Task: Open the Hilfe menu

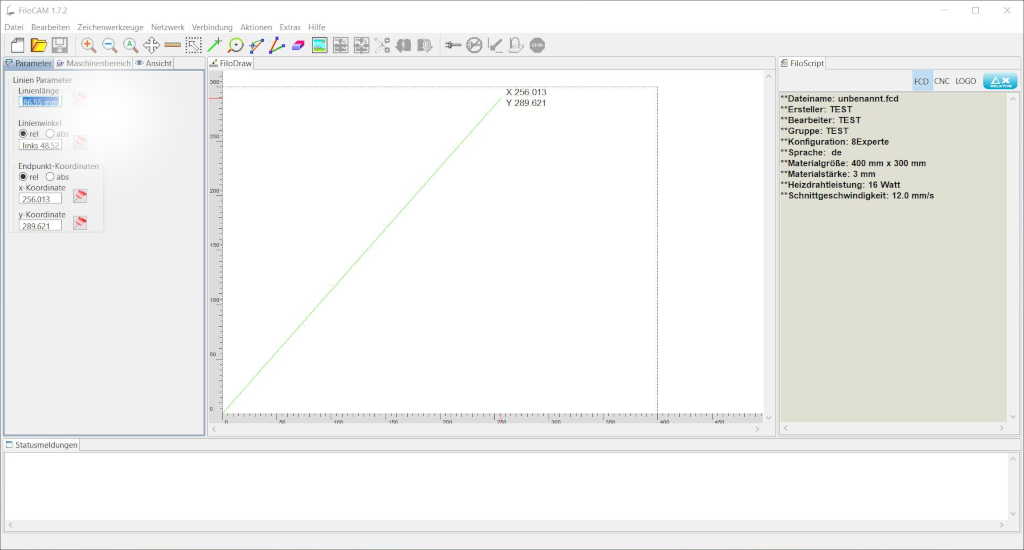Action: coord(317,27)
